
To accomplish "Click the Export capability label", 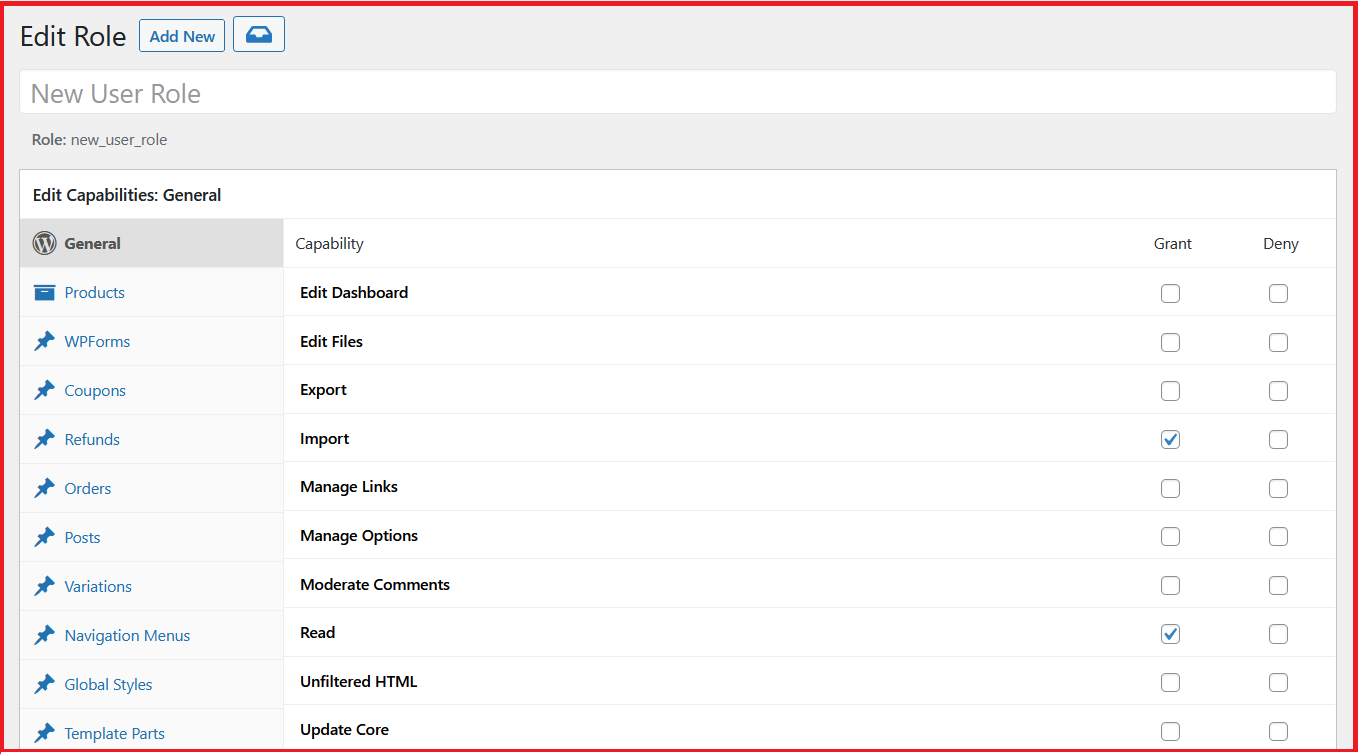I will 323,390.
